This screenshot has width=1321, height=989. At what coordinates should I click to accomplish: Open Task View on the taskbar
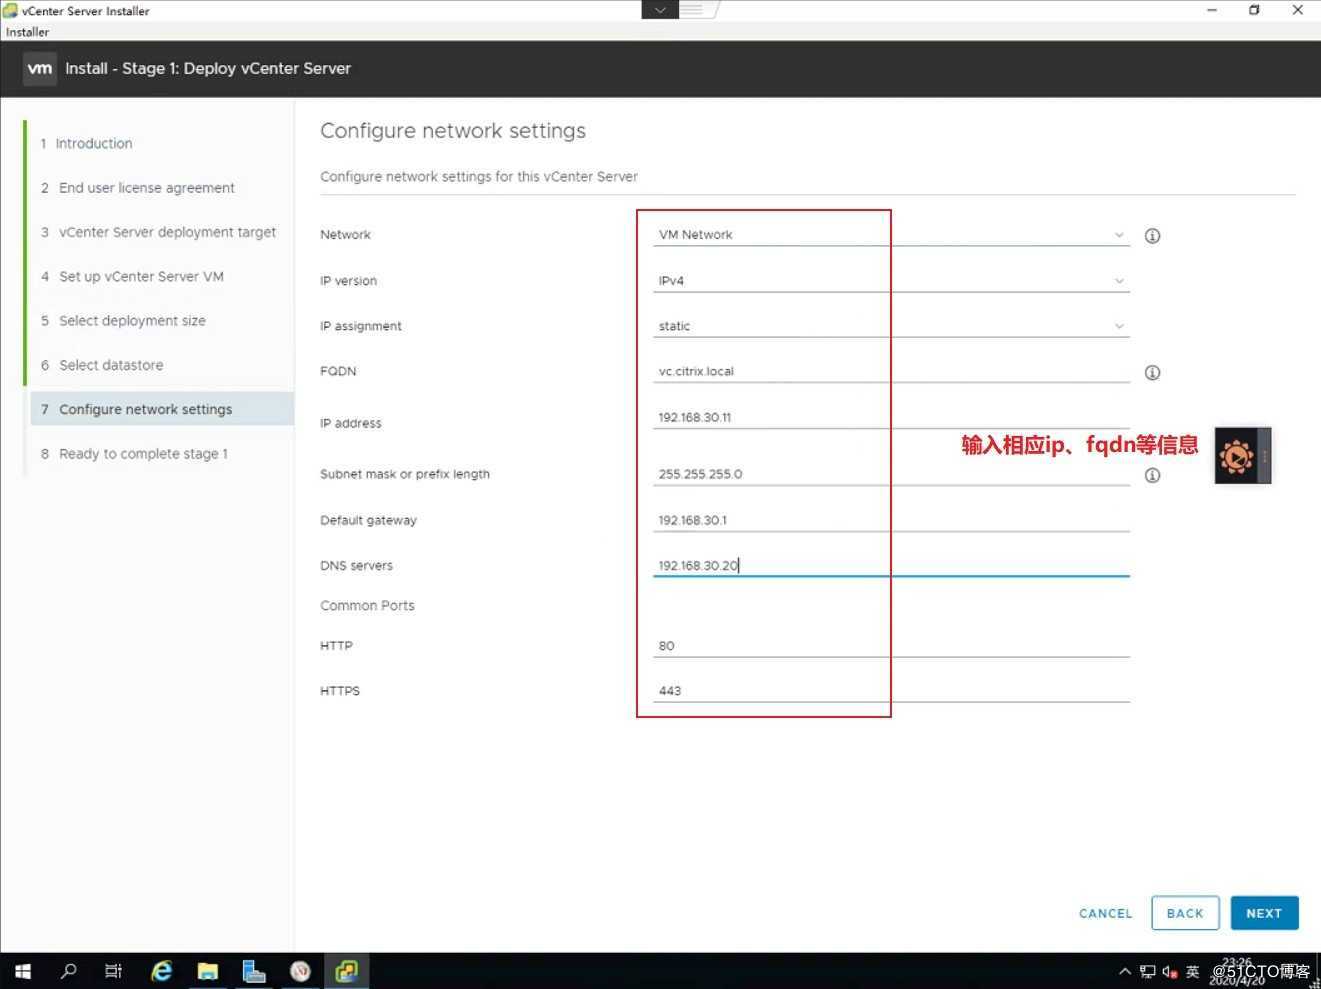tap(113, 971)
